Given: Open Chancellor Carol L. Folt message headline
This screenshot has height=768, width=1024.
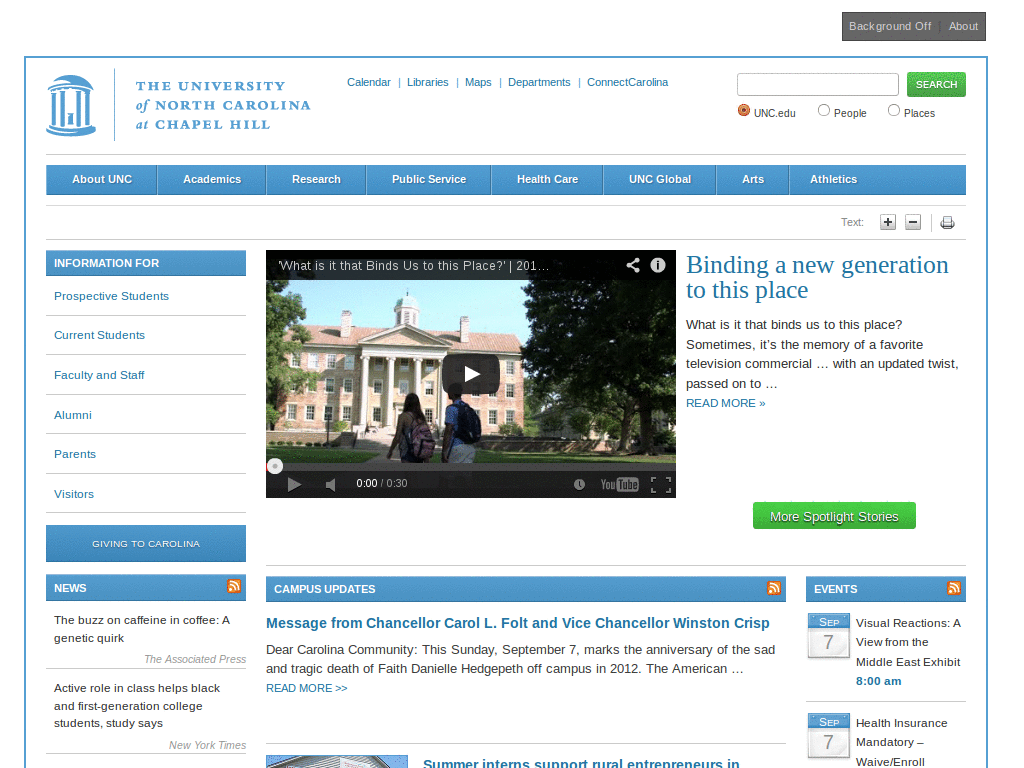Looking at the screenshot, I should click(517, 623).
